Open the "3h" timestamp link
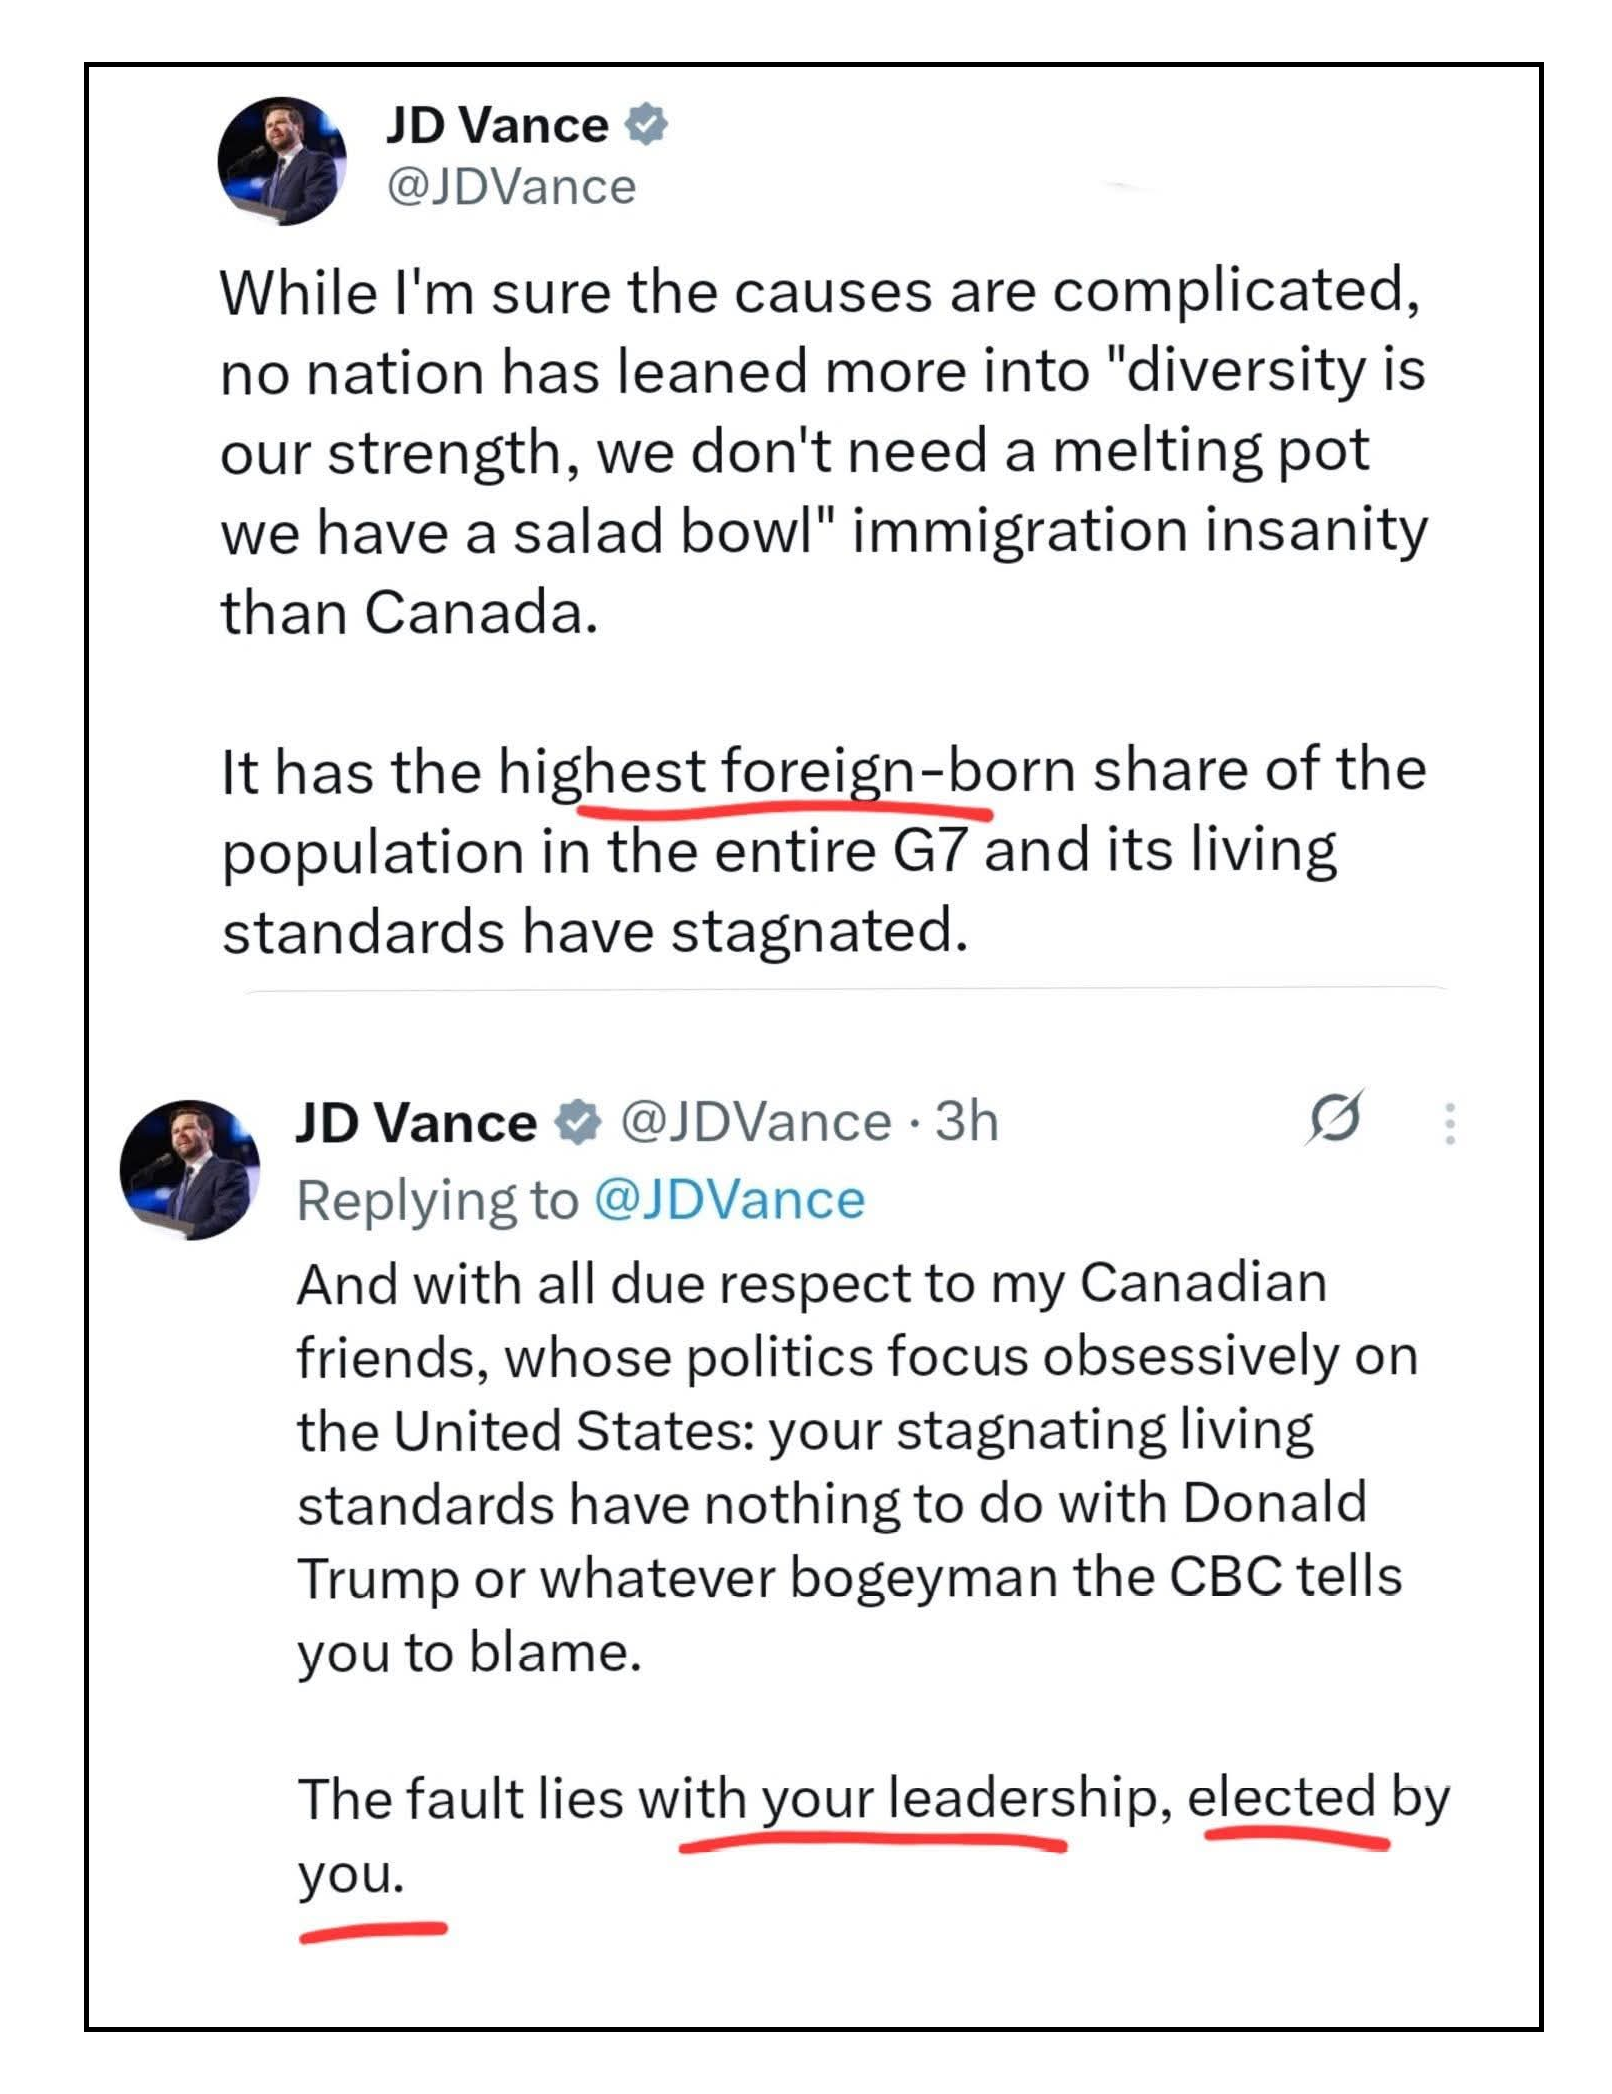 tap(967, 1122)
